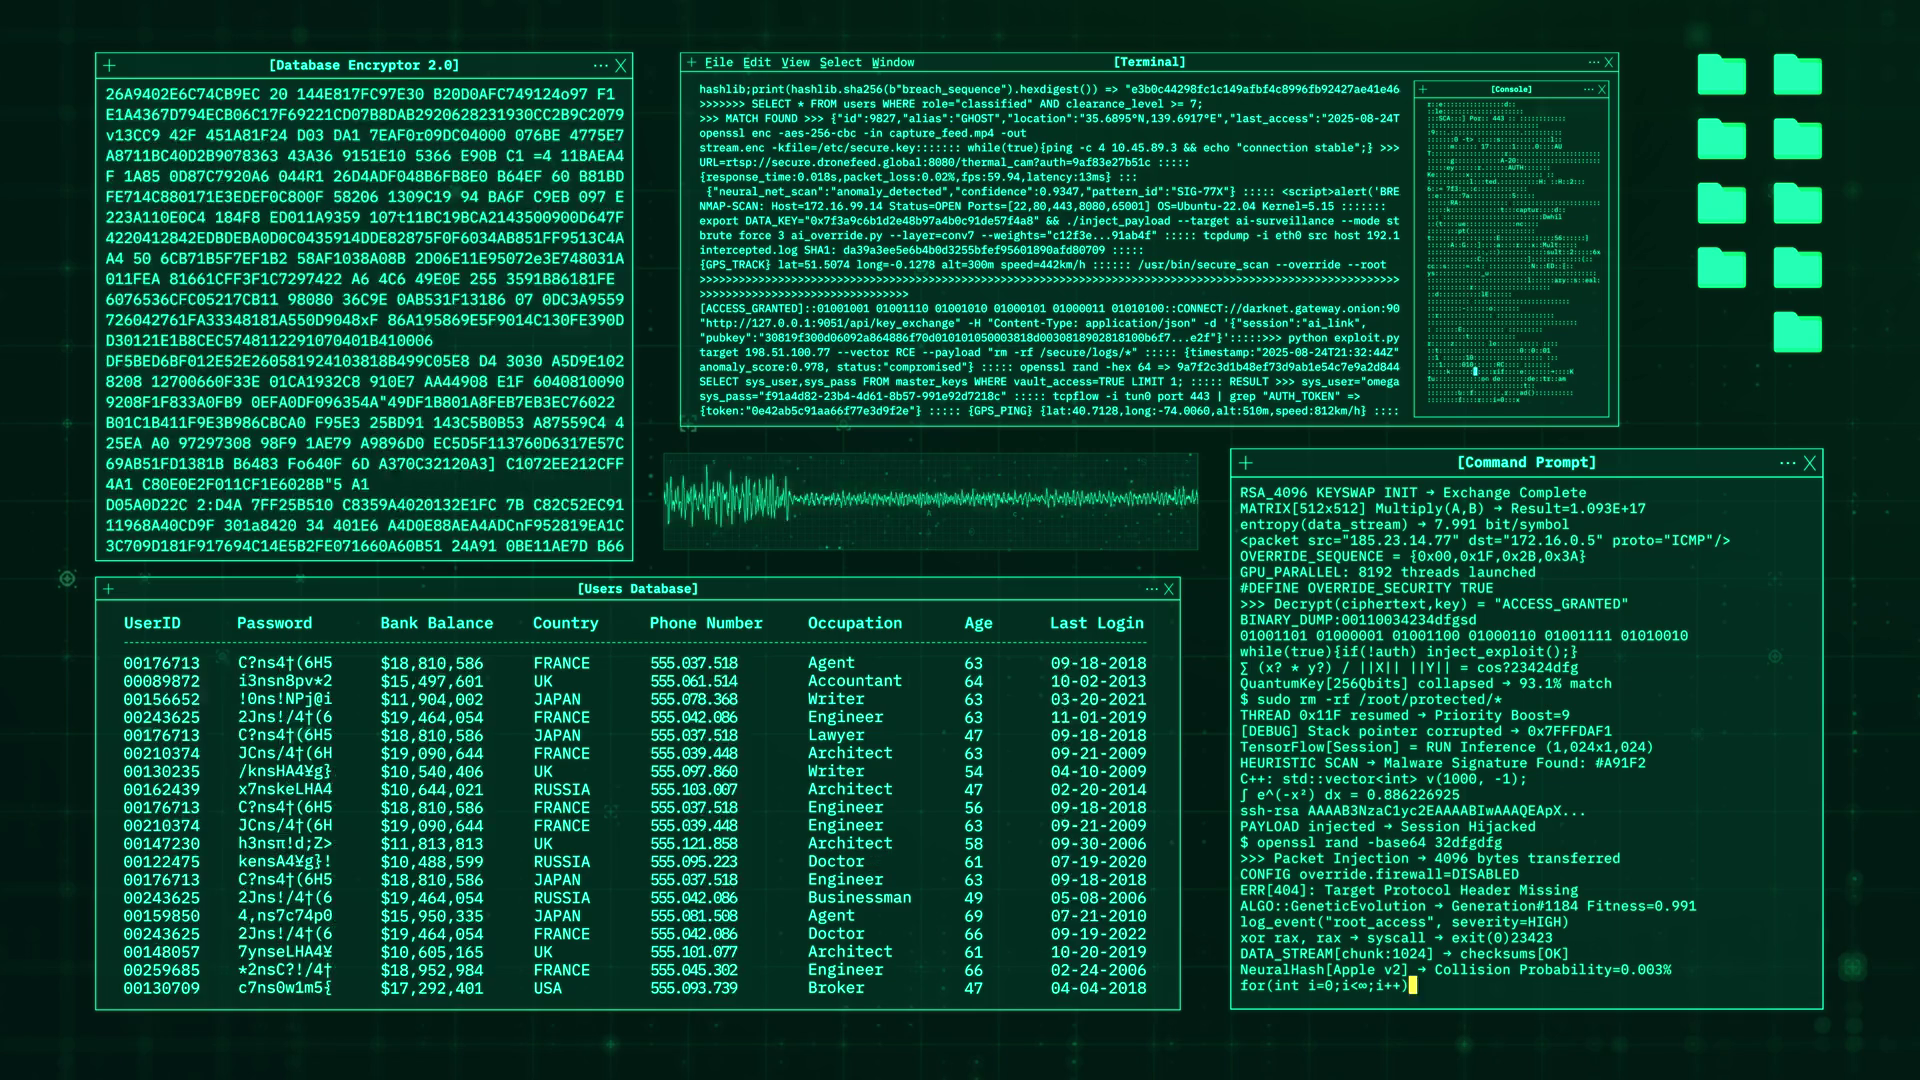The height and width of the screenshot is (1080, 1920).
Task: Click the Last Login column header
Action: pos(1096,623)
